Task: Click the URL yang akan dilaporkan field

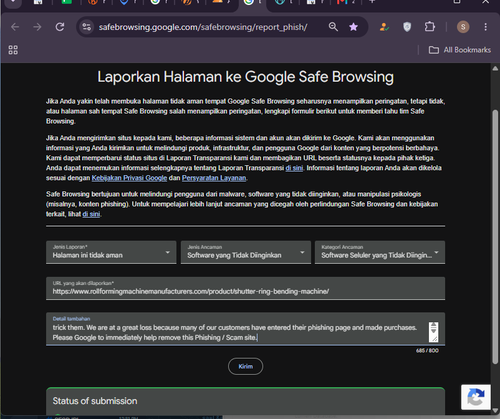Action: [245, 288]
